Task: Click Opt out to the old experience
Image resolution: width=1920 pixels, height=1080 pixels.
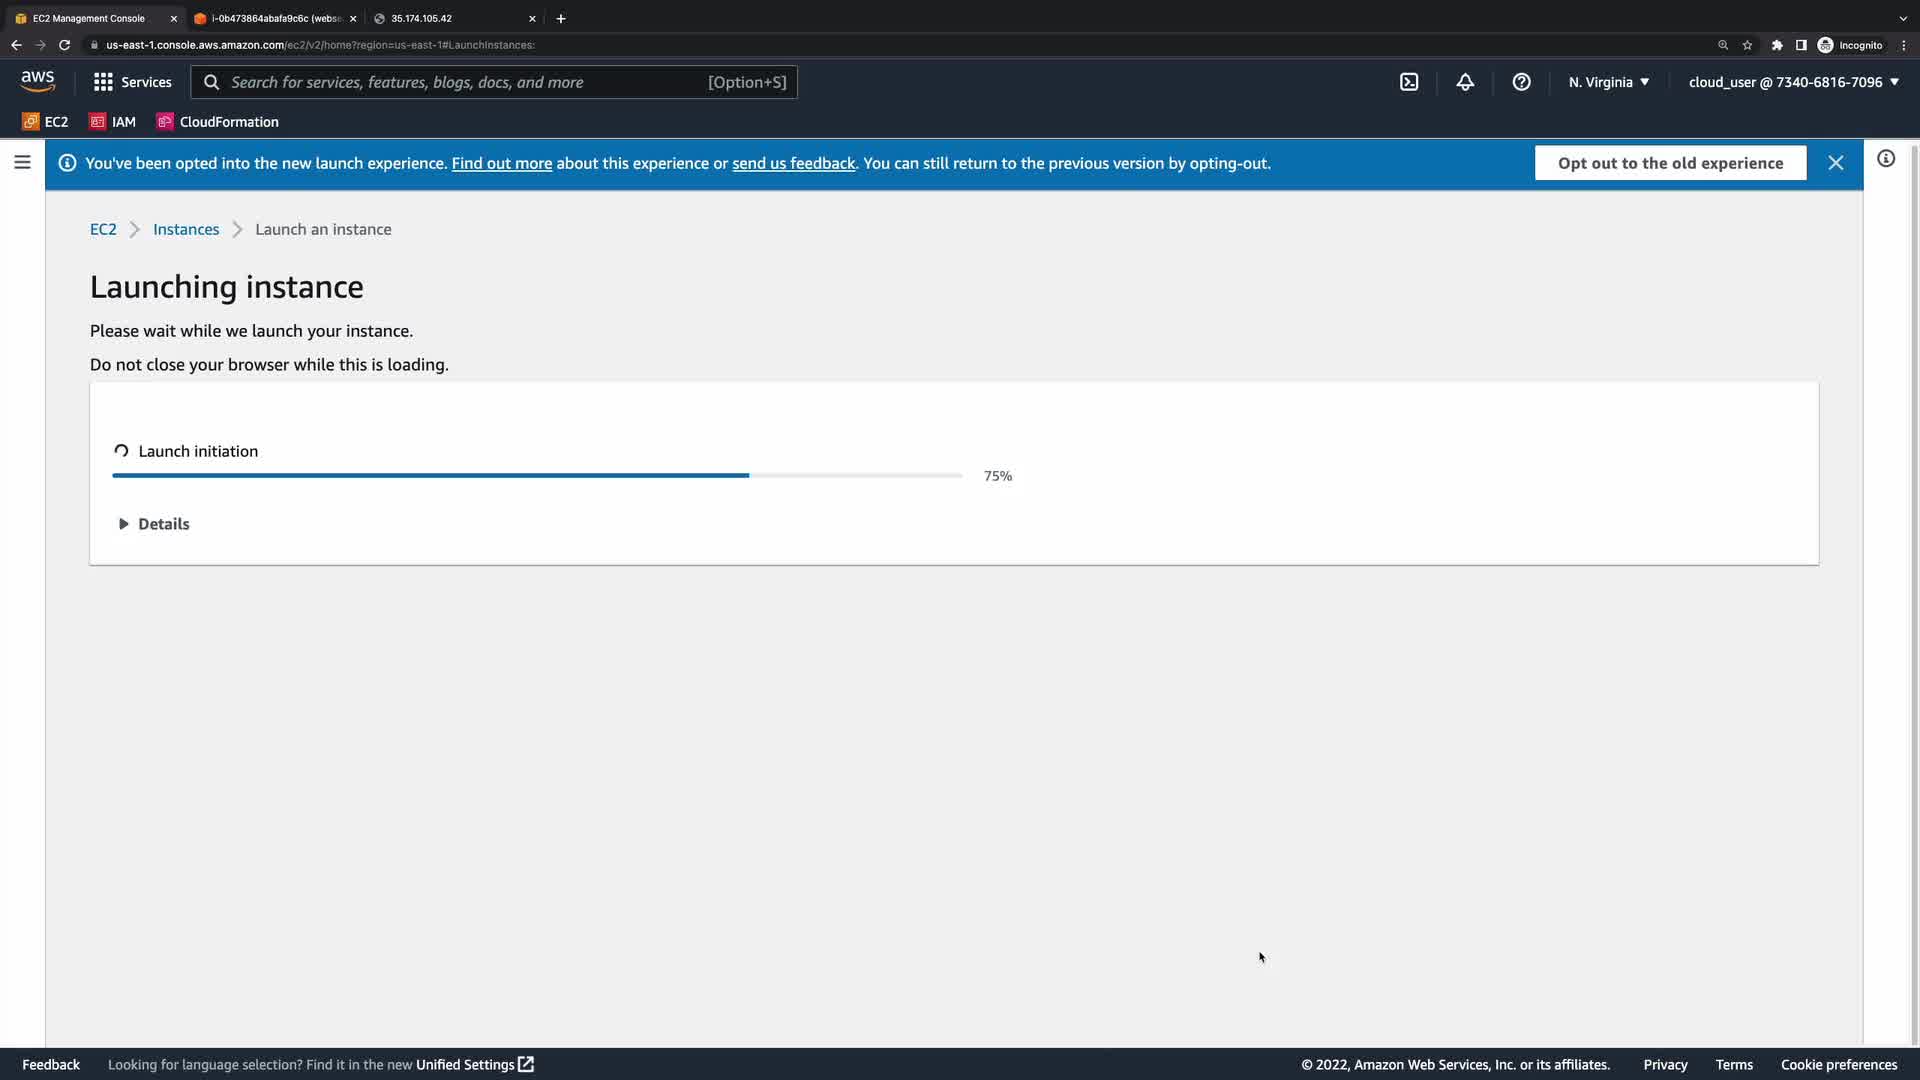Action: tap(1670, 163)
